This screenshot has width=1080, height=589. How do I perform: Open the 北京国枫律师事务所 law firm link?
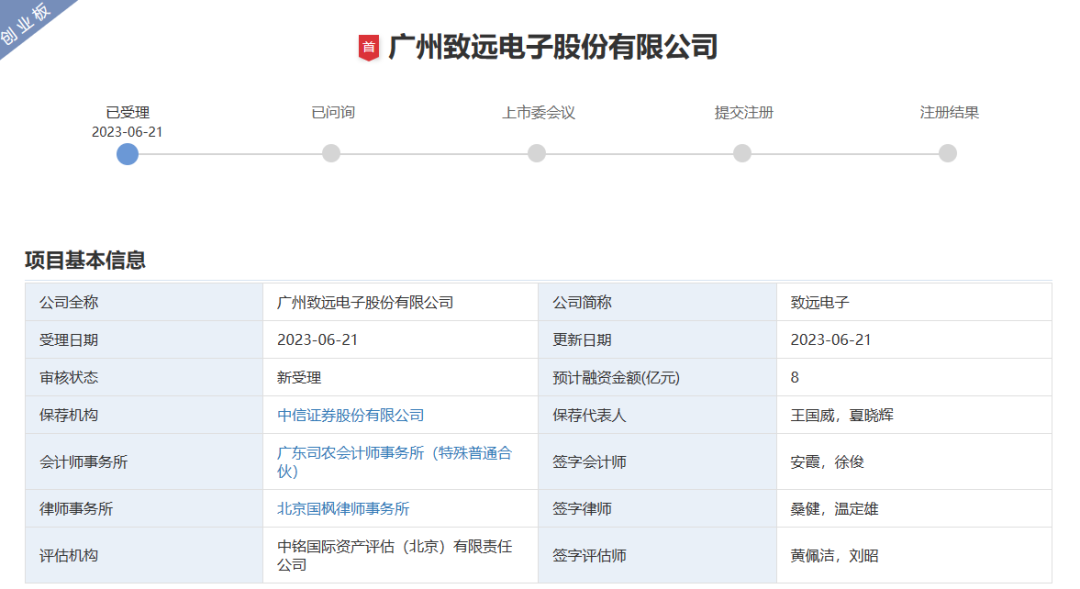click(x=343, y=509)
